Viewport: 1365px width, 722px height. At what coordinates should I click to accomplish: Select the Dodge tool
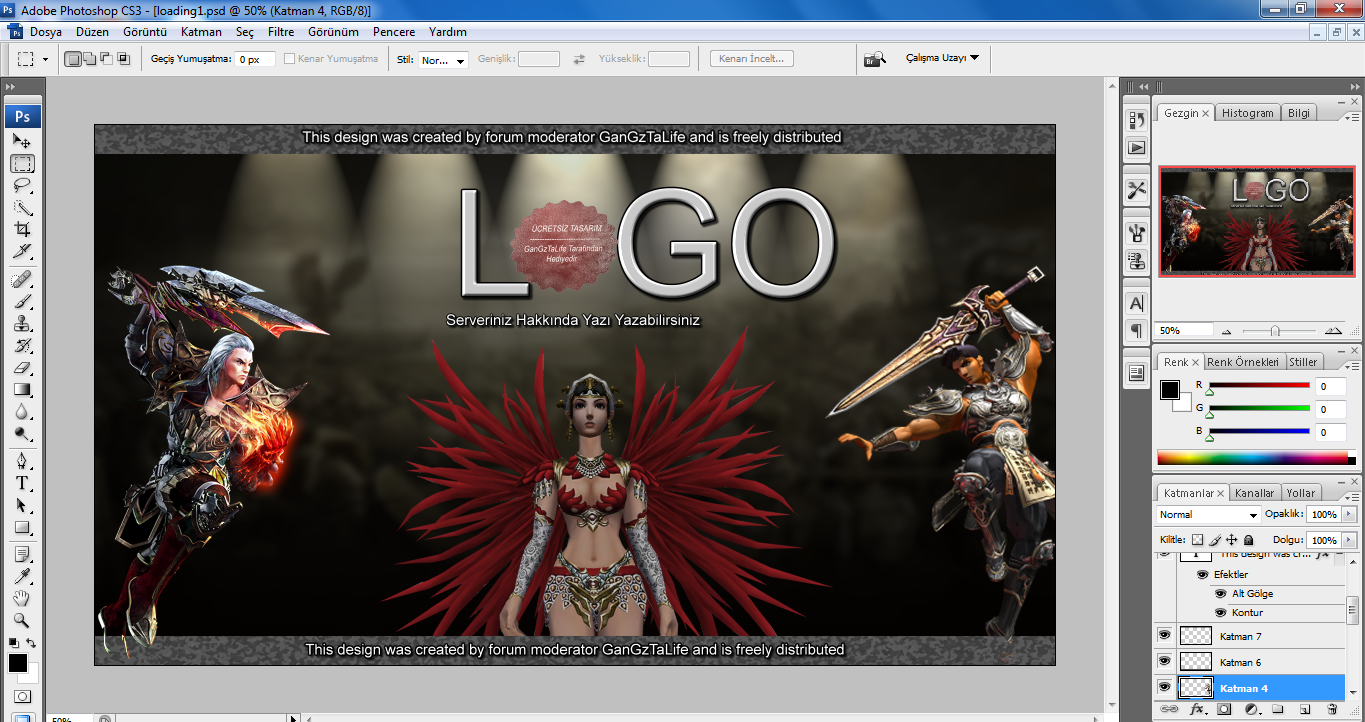click(x=22, y=433)
